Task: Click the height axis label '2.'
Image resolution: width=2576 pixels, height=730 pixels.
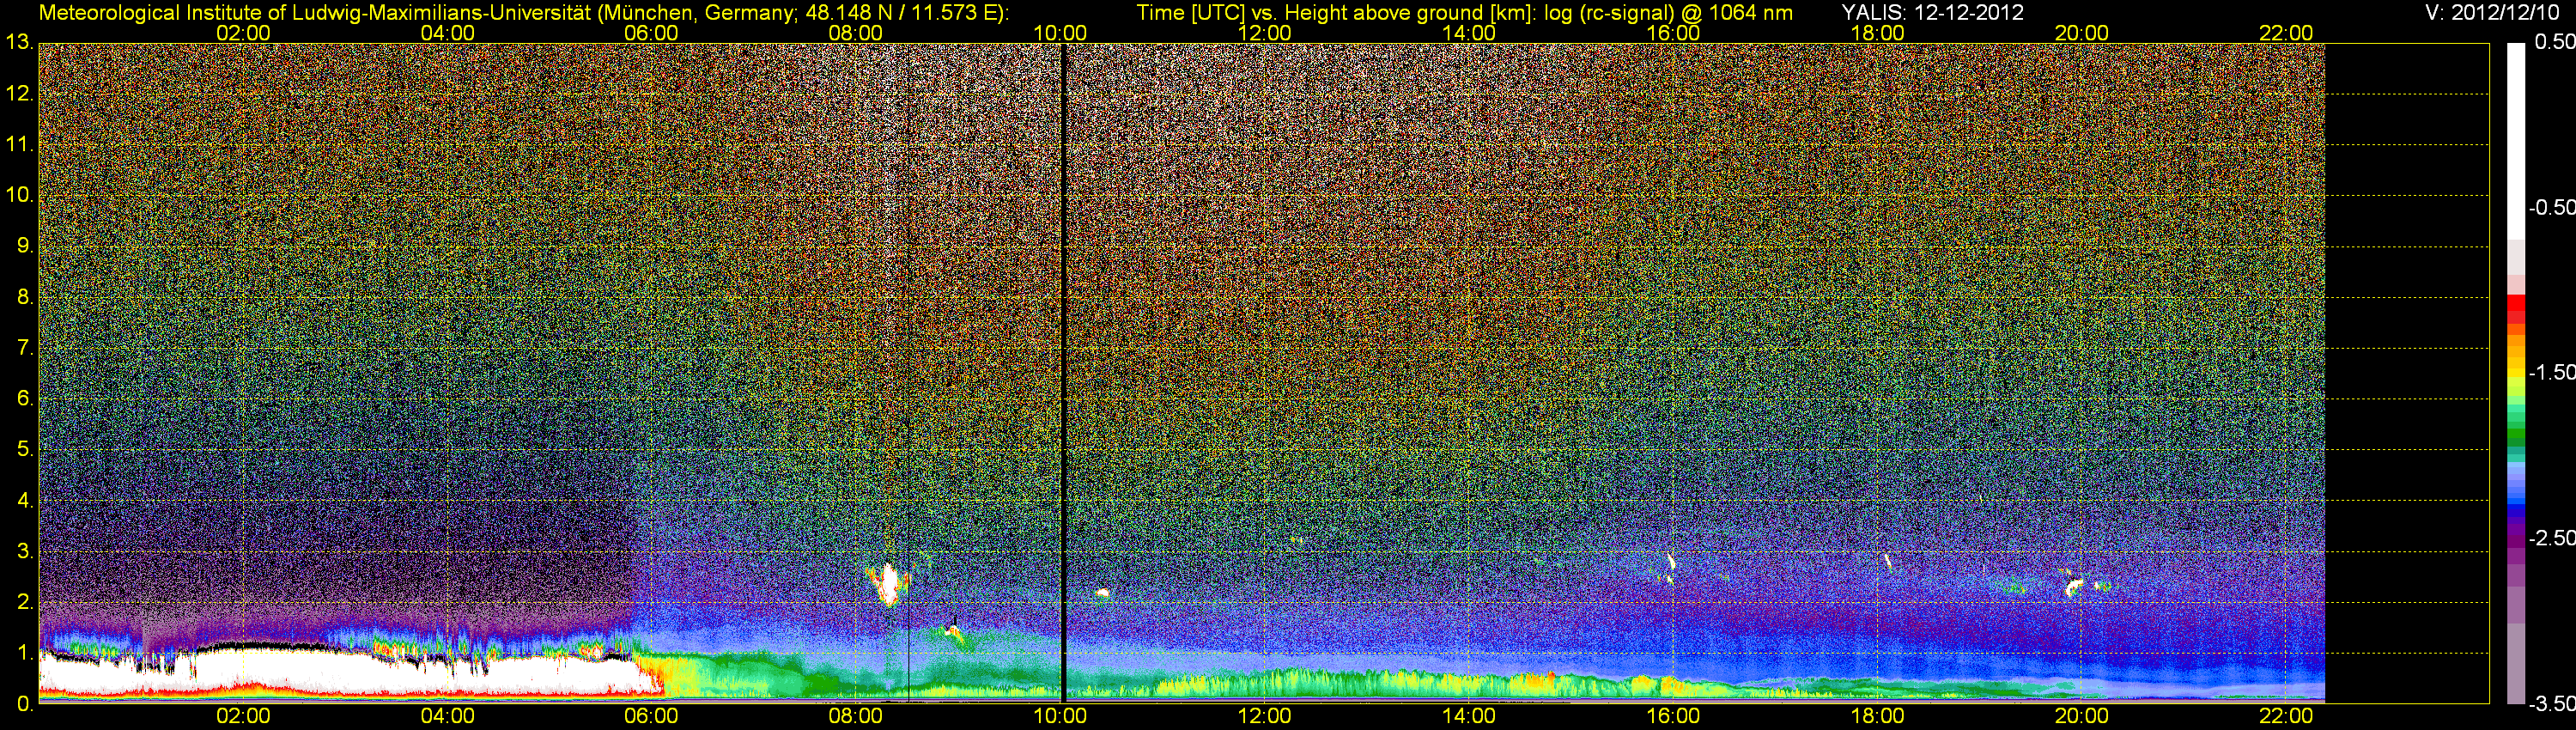Action: [25, 602]
